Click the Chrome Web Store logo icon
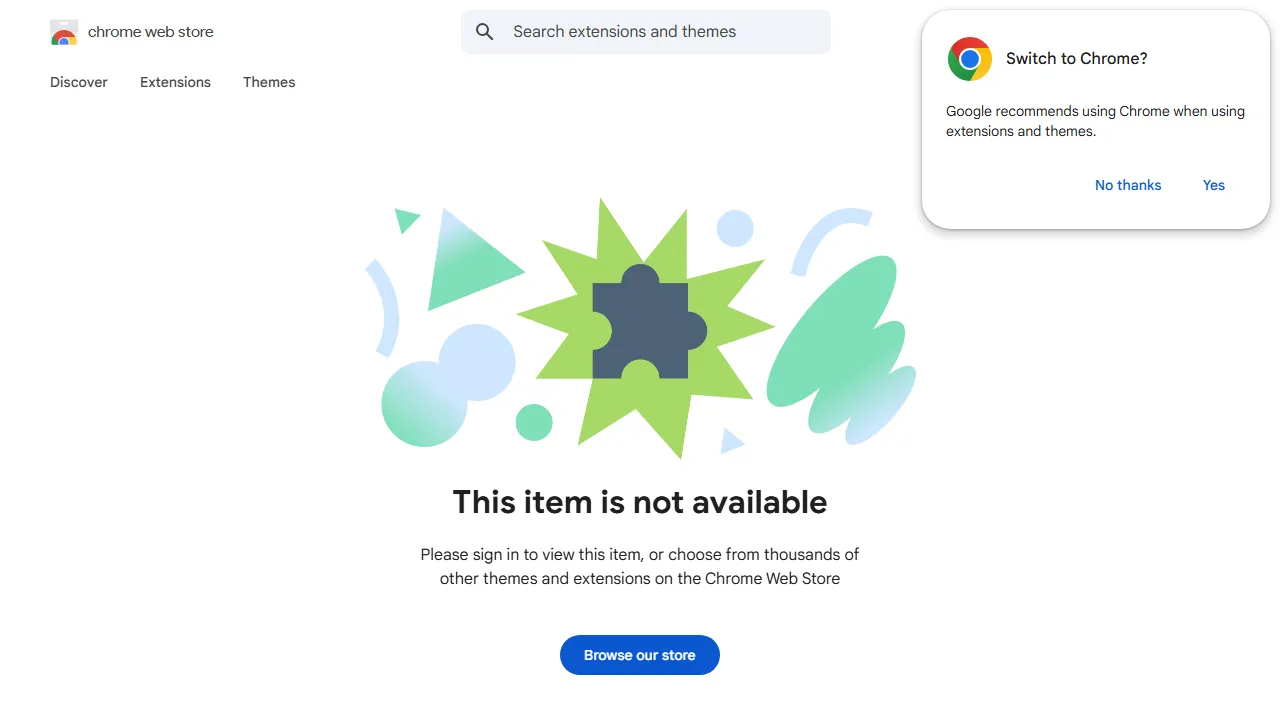 [x=64, y=31]
